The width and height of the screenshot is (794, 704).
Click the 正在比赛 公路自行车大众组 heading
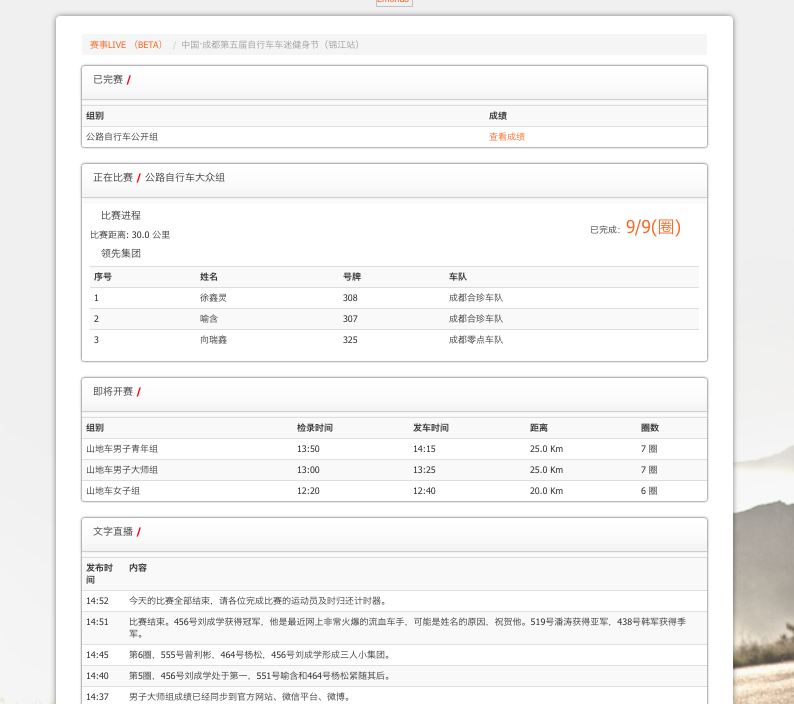pos(159,177)
